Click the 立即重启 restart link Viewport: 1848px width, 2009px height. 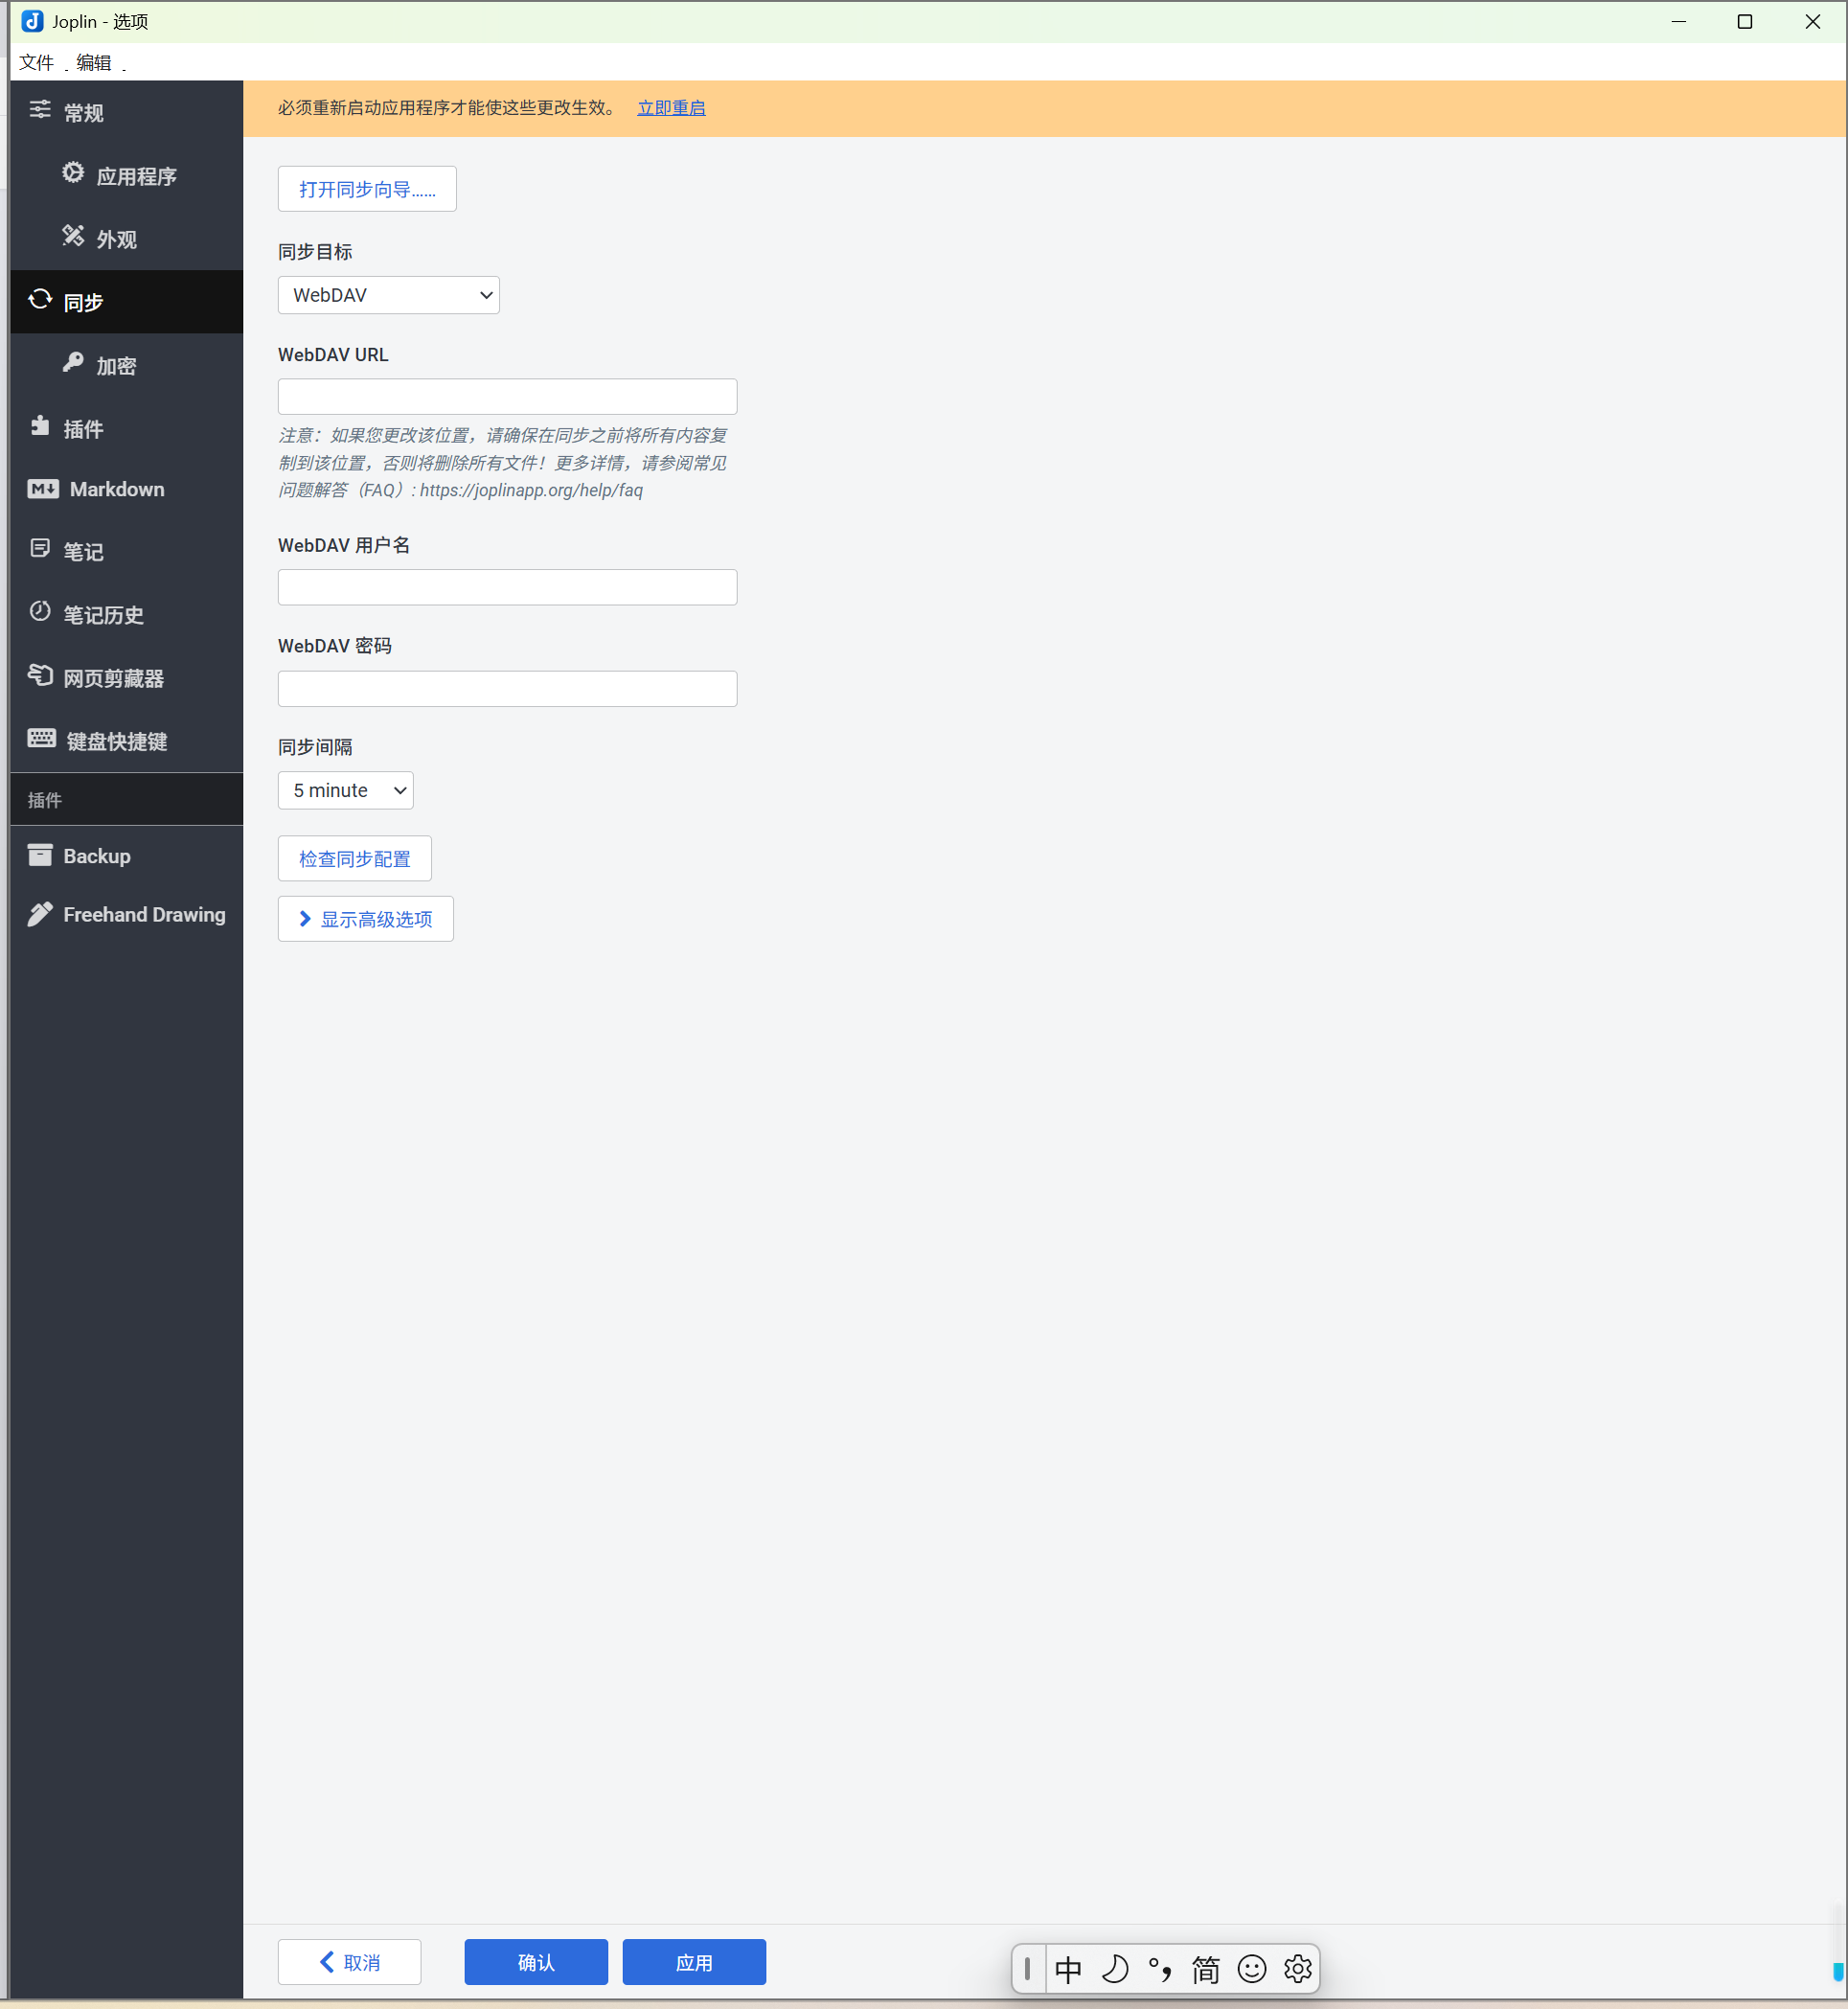(671, 108)
